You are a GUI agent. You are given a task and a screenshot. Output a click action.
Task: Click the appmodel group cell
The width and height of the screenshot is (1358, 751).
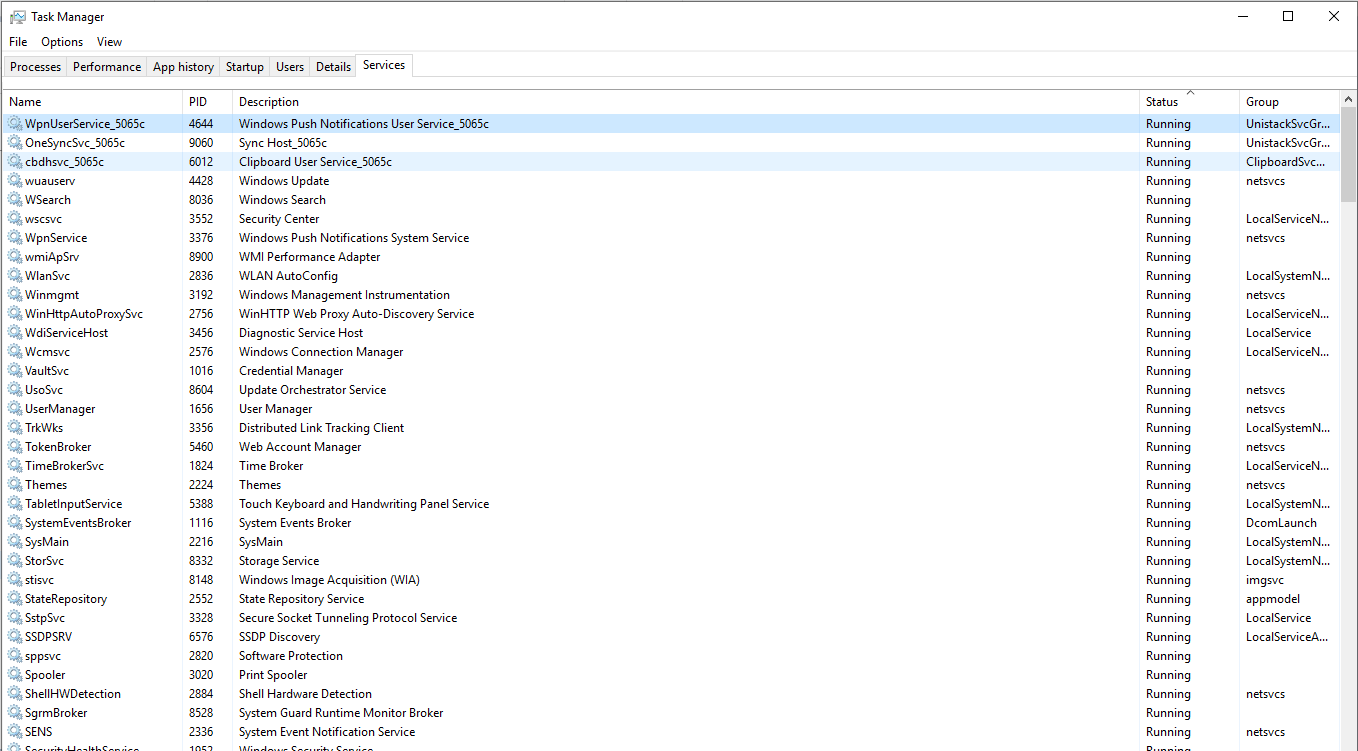pos(1273,599)
